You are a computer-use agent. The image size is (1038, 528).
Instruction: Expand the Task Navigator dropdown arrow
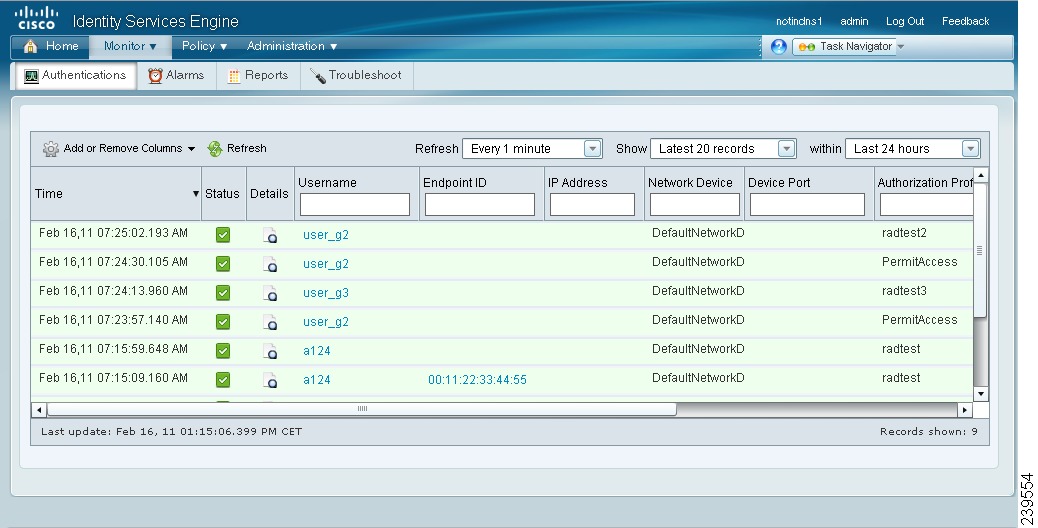coord(900,46)
